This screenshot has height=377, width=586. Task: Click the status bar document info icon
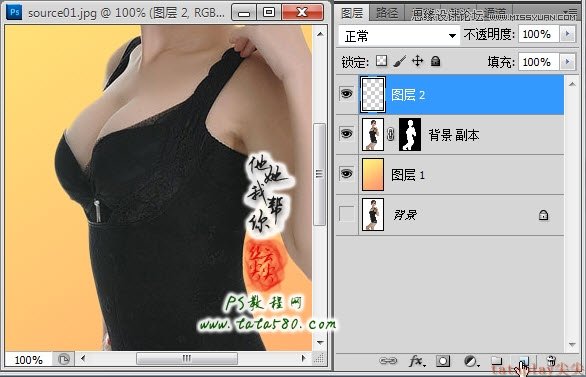point(63,359)
